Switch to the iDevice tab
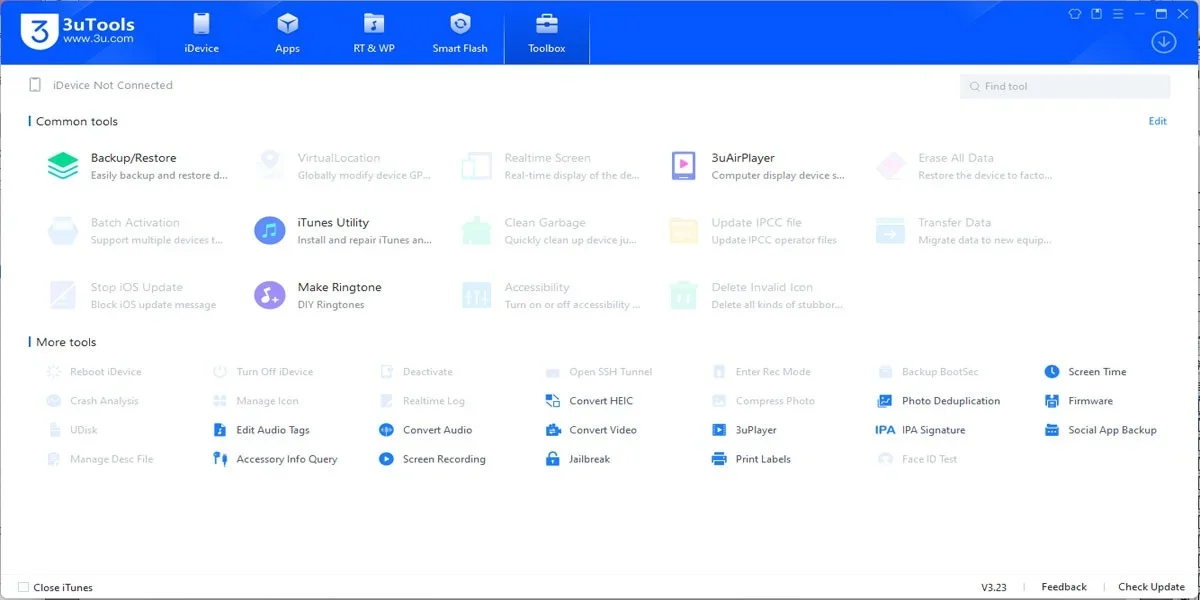This screenshot has height=600, width=1200. (x=201, y=33)
